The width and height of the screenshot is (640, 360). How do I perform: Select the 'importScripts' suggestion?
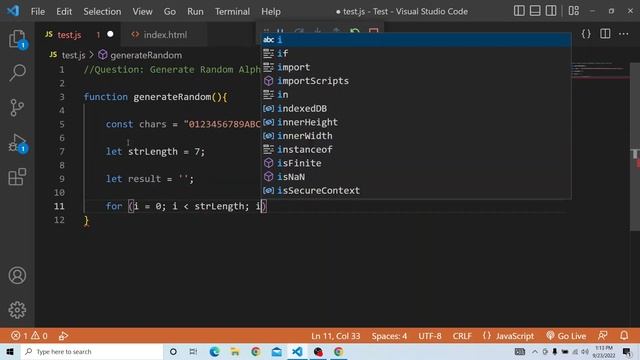pos(416,81)
